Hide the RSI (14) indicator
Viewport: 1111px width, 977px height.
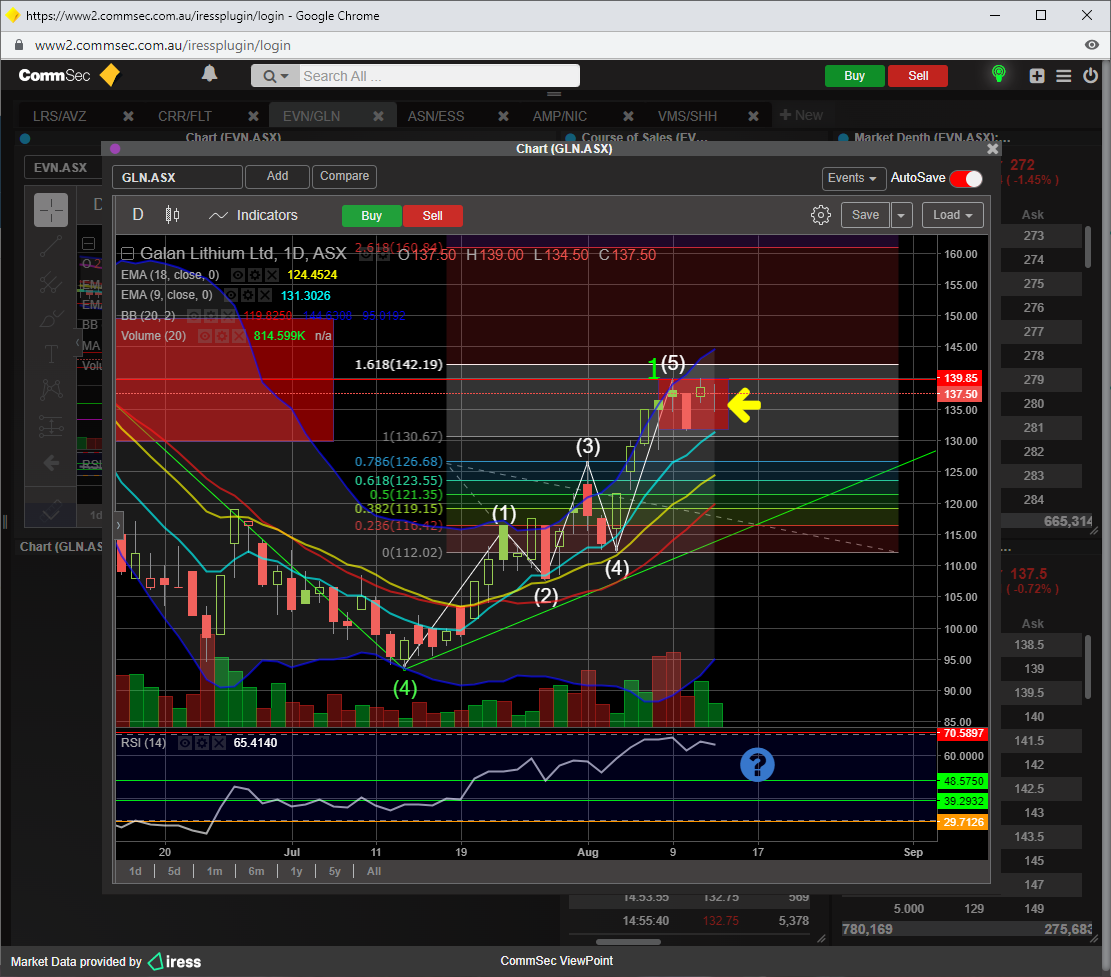tap(185, 742)
